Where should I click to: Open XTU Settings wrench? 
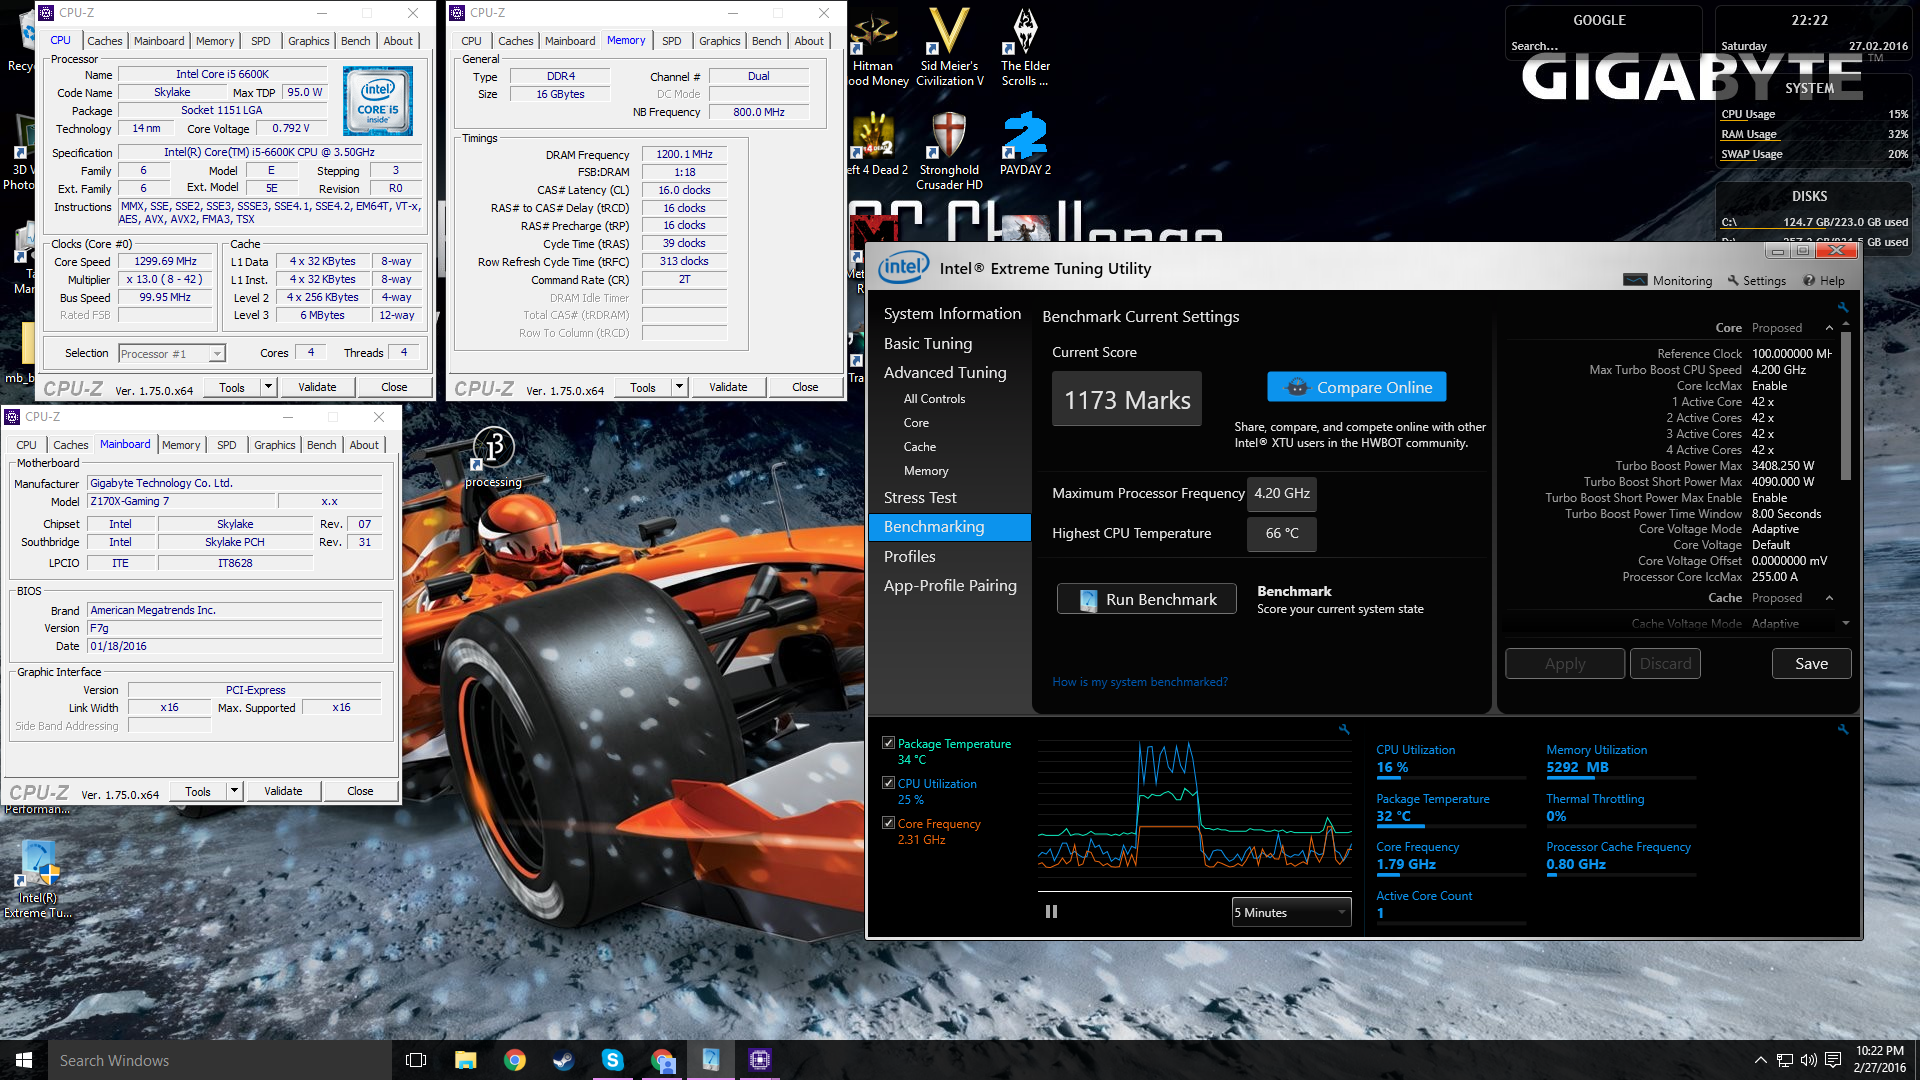(x=1756, y=281)
